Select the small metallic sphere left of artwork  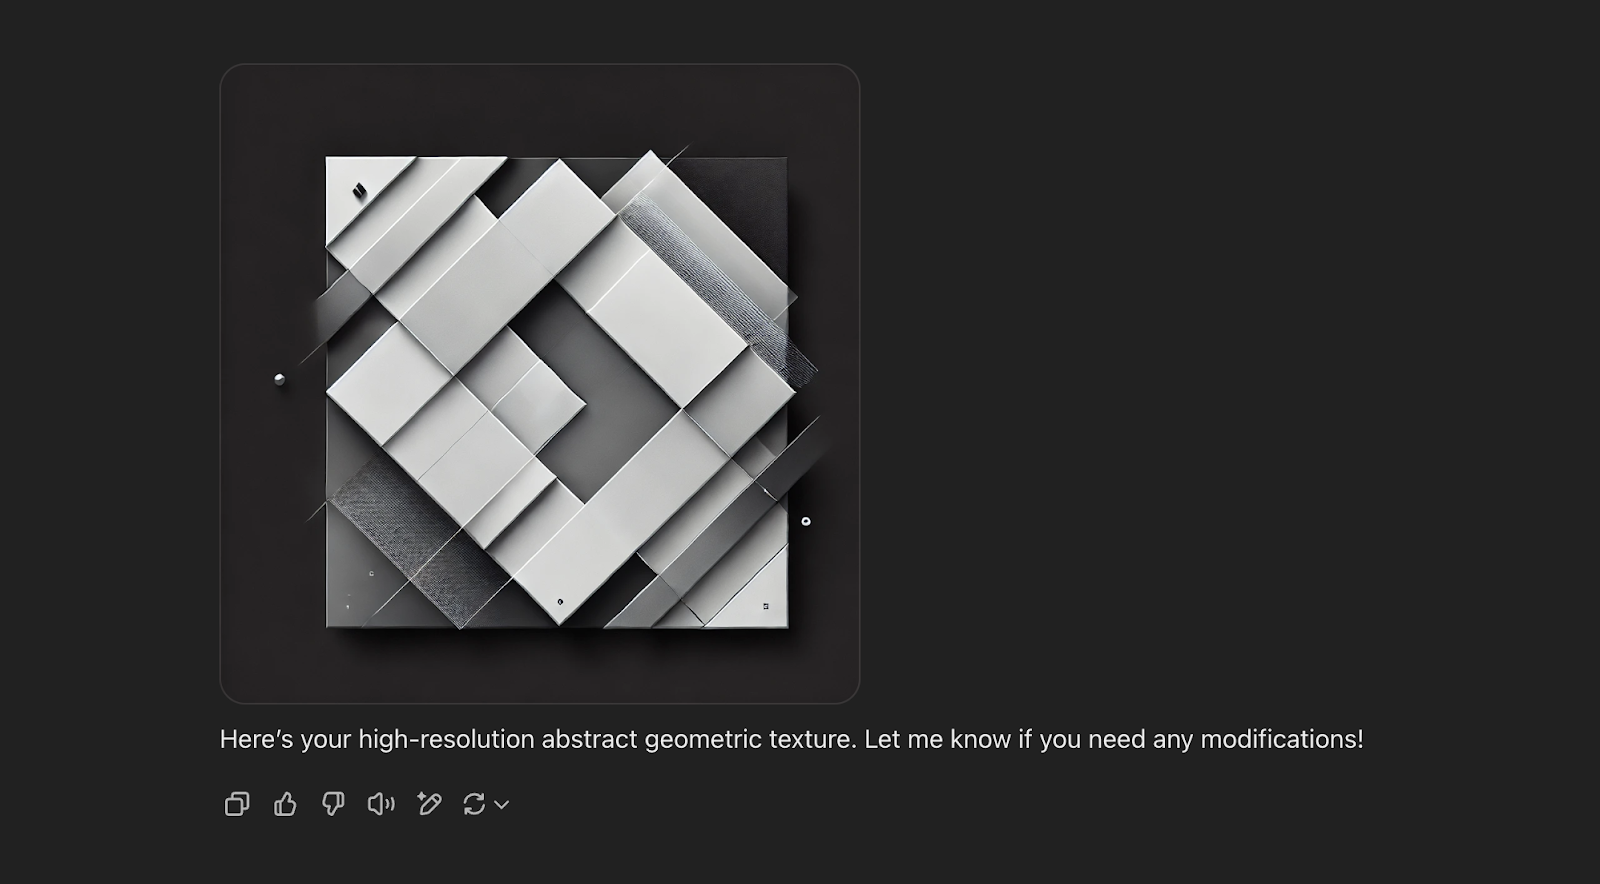click(x=279, y=379)
